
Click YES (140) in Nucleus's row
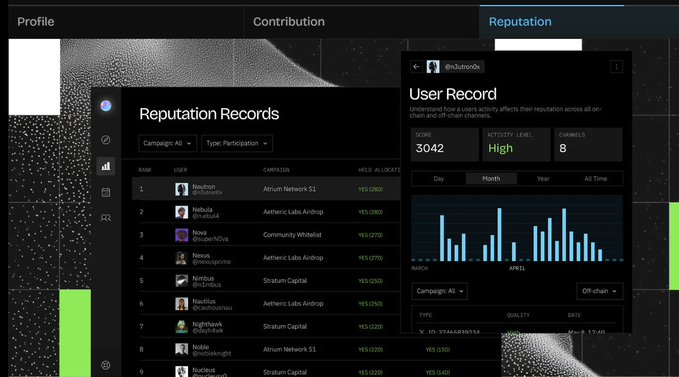coord(438,372)
